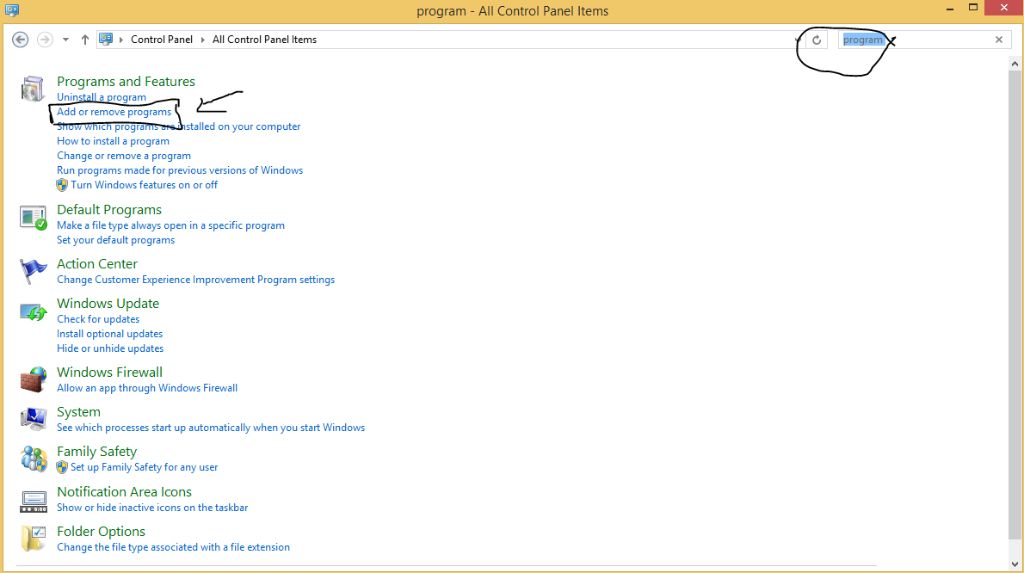Click the scrollbar down arrow

[x=1014, y=563]
